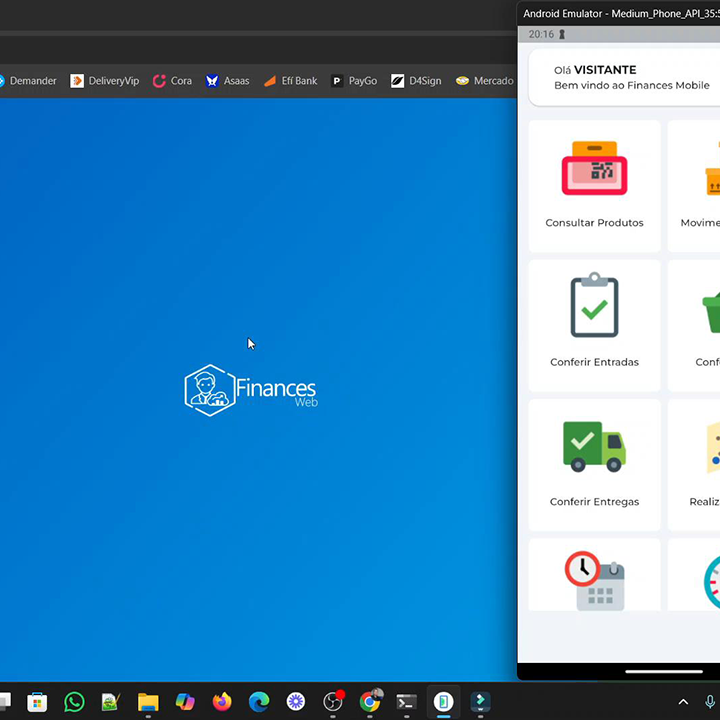Open WhatsApp from taskbar
The height and width of the screenshot is (720, 720).
coord(74,702)
